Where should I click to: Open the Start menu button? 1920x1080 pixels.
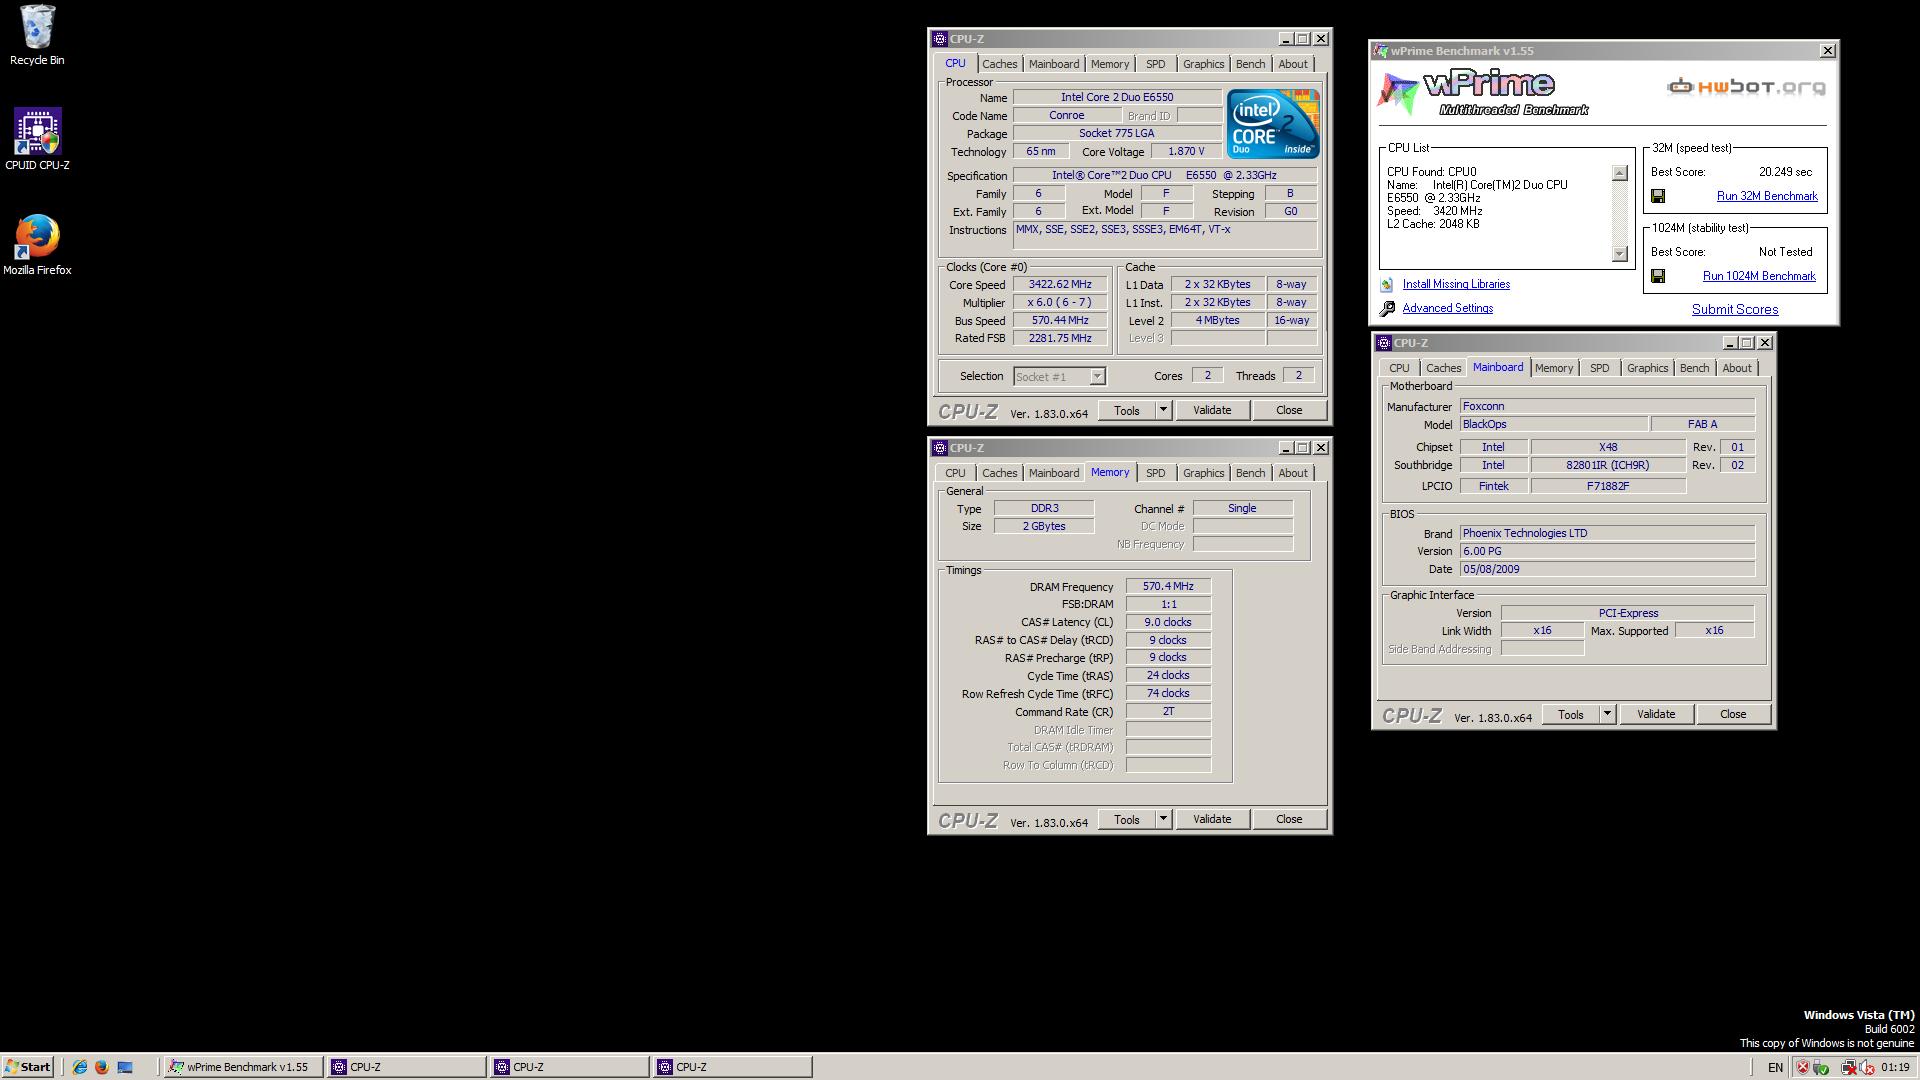[x=28, y=1067]
